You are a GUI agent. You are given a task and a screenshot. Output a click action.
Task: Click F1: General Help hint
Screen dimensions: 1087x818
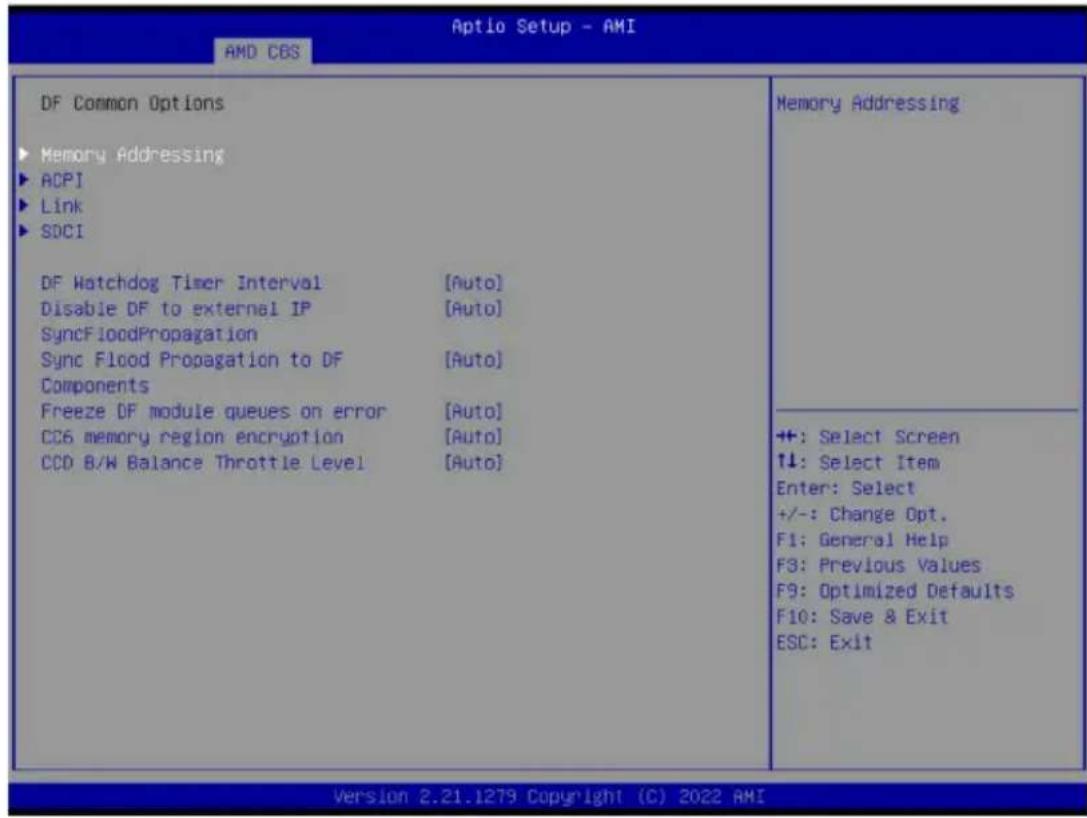(x=862, y=539)
